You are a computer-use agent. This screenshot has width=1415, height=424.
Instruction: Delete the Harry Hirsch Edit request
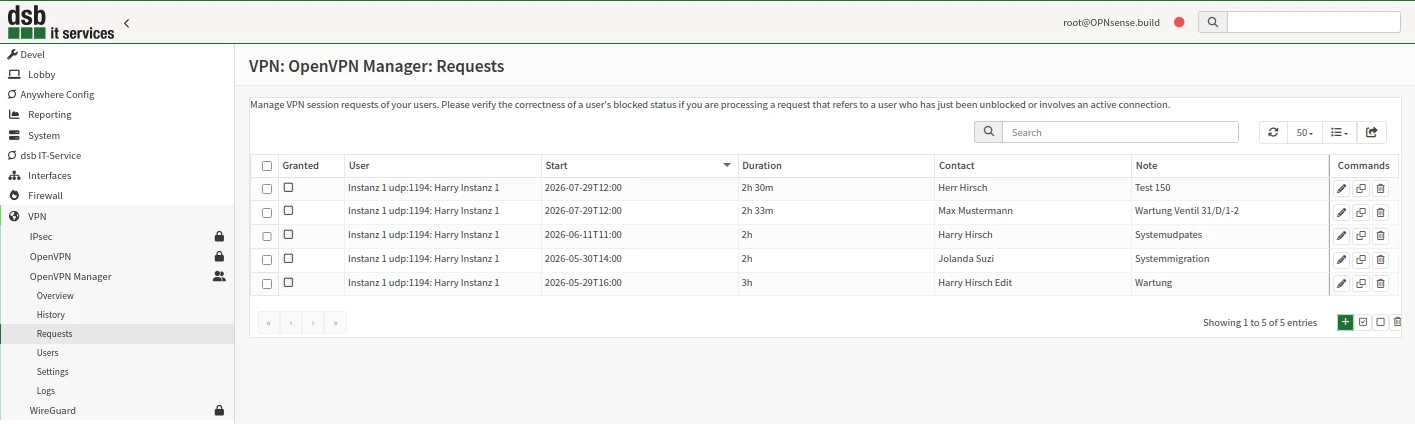(x=1380, y=284)
